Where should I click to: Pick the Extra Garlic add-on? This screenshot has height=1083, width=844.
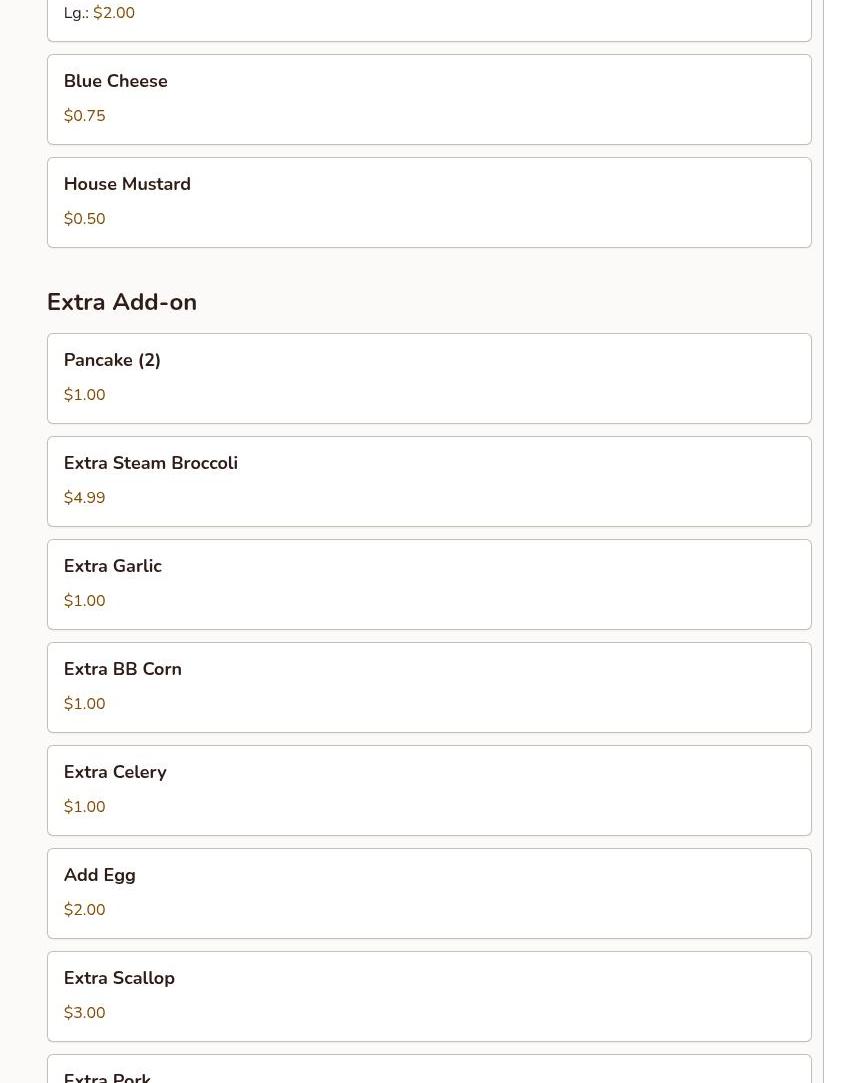[x=429, y=584]
